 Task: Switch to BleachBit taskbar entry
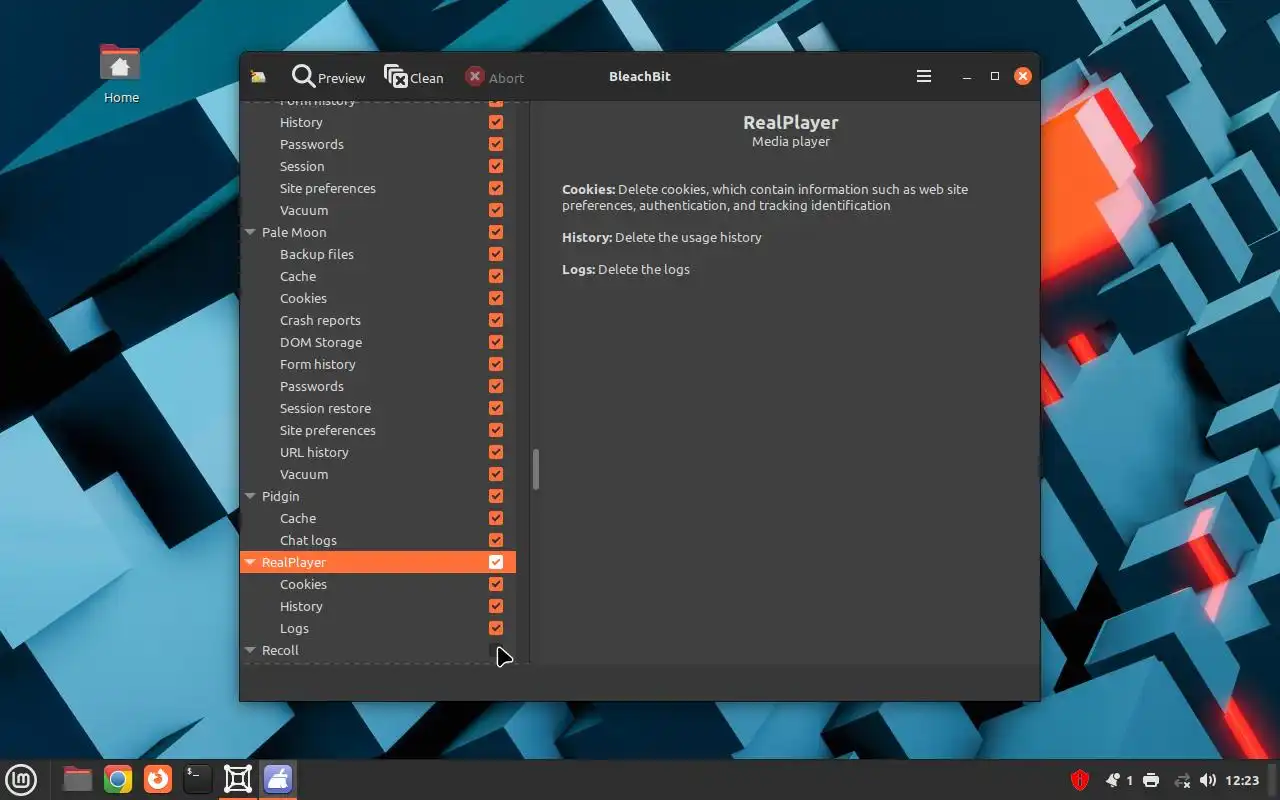[x=278, y=779]
